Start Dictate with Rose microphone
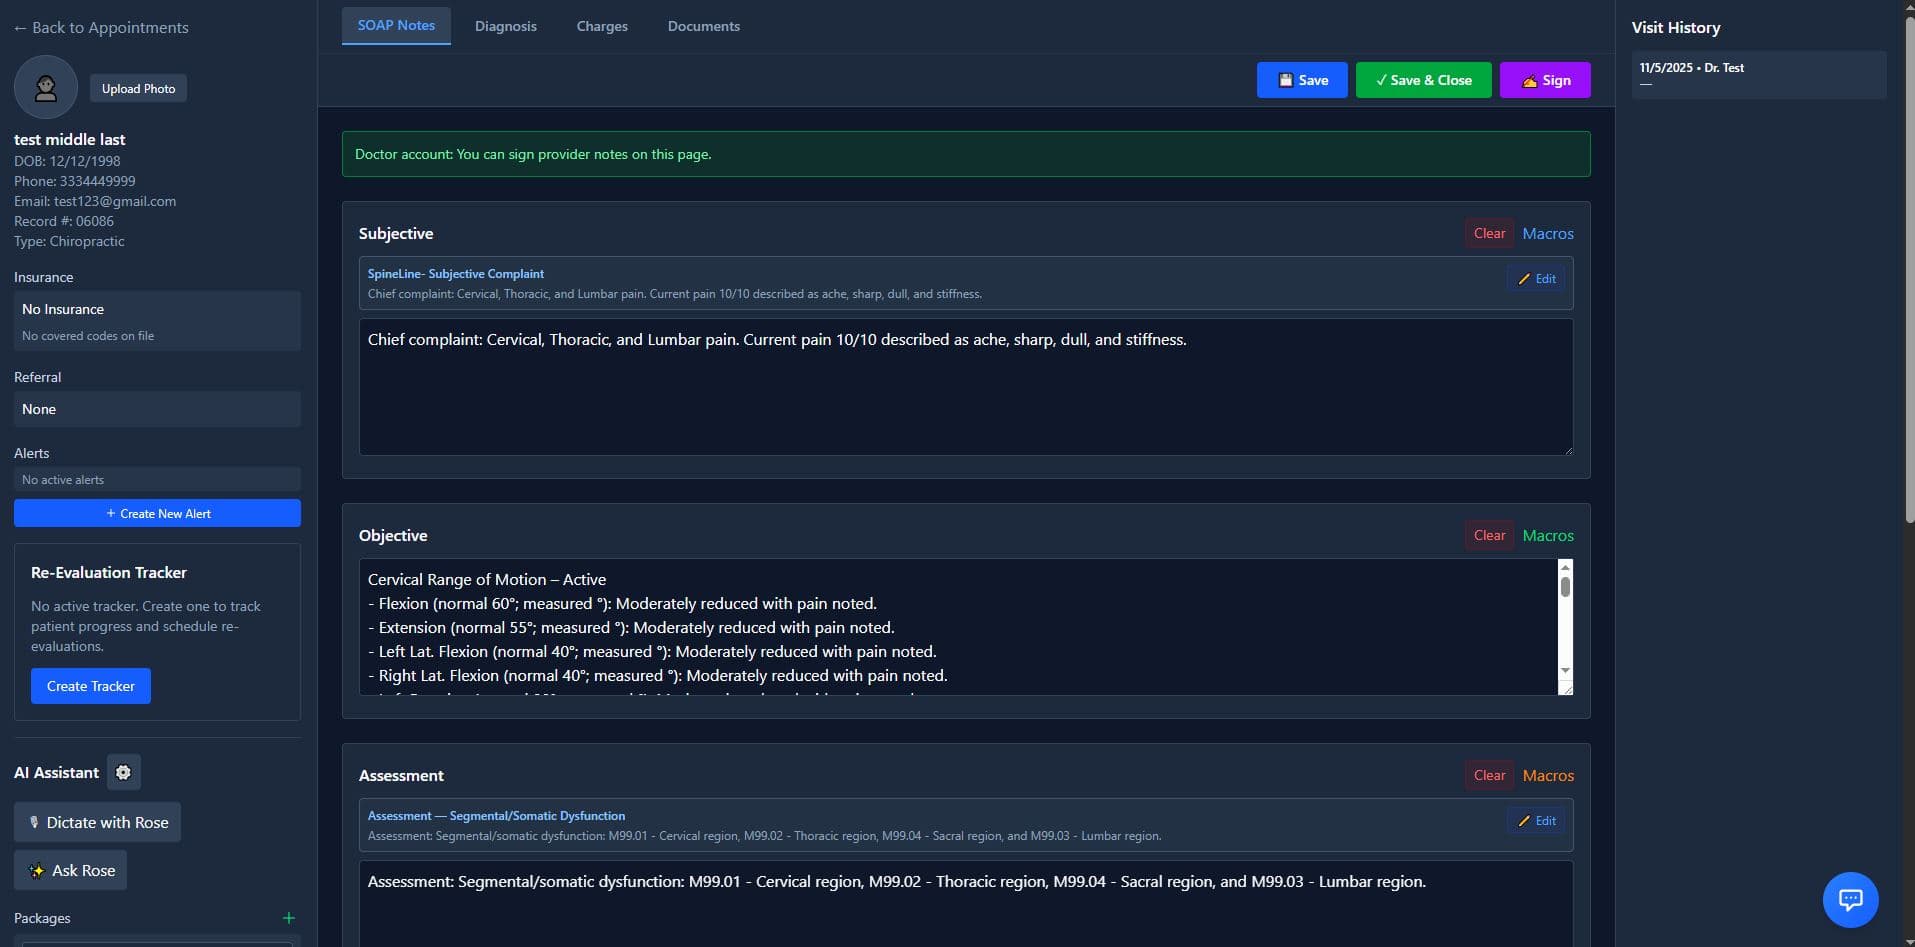The width and height of the screenshot is (1915, 947). pyautogui.click(x=97, y=822)
